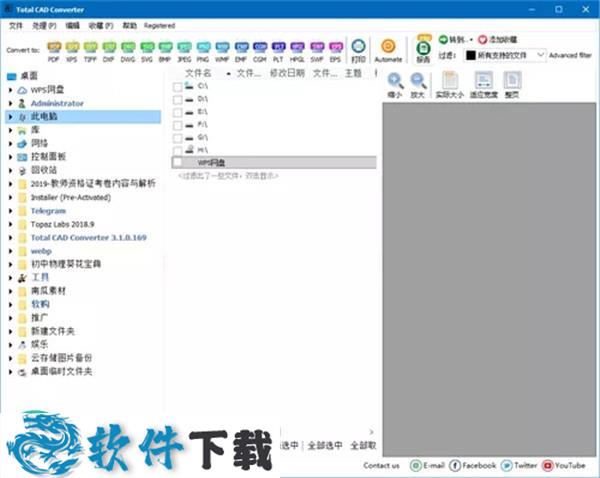This screenshot has width=600, height=478.
Task: Expand the Topaz Labs 2018.9 folder
Action: click(11, 224)
